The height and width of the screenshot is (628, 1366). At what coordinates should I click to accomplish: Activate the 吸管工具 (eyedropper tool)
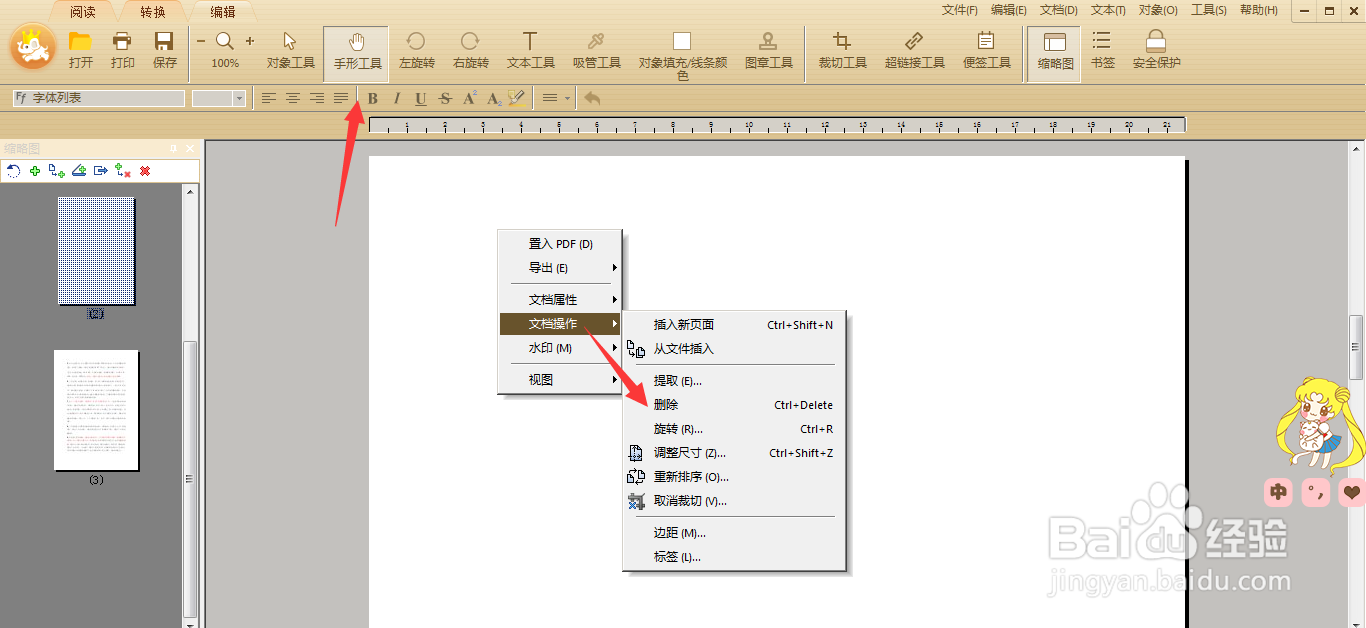pos(597,52)
